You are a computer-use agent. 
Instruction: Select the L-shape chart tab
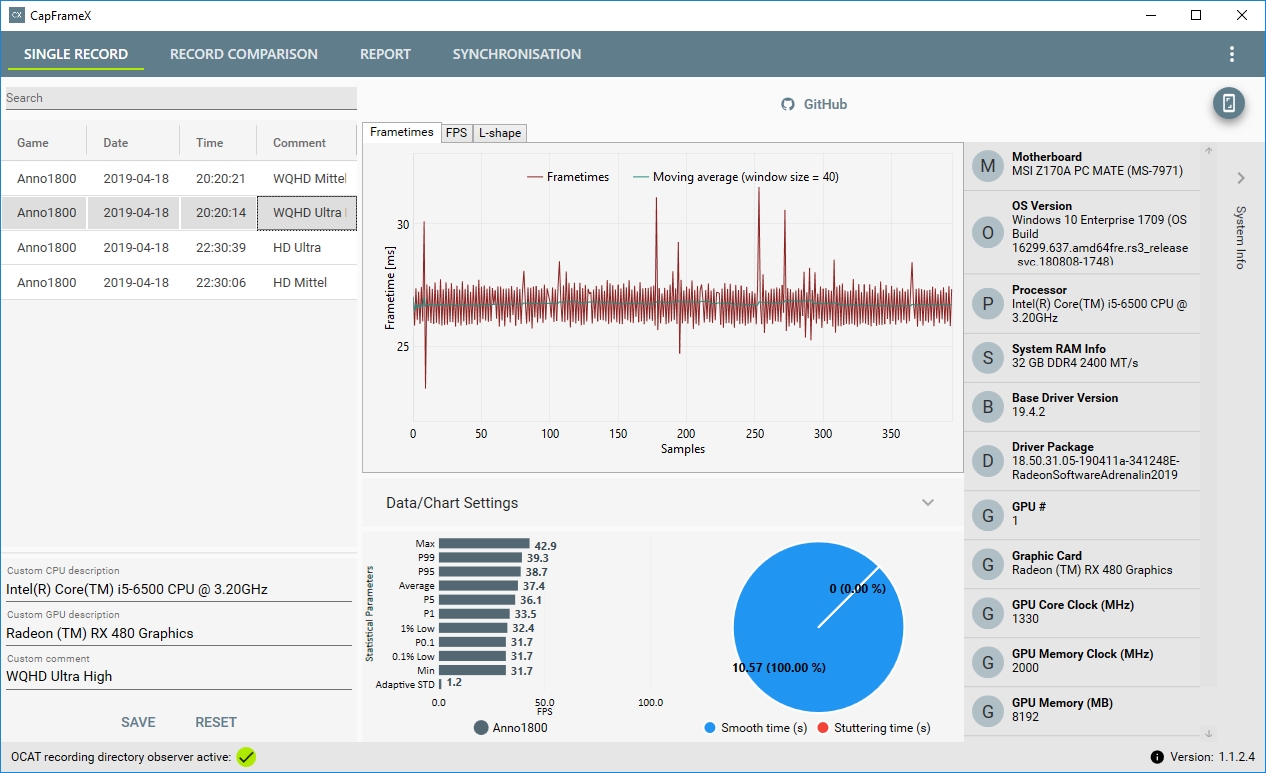[x=499, y=133]
